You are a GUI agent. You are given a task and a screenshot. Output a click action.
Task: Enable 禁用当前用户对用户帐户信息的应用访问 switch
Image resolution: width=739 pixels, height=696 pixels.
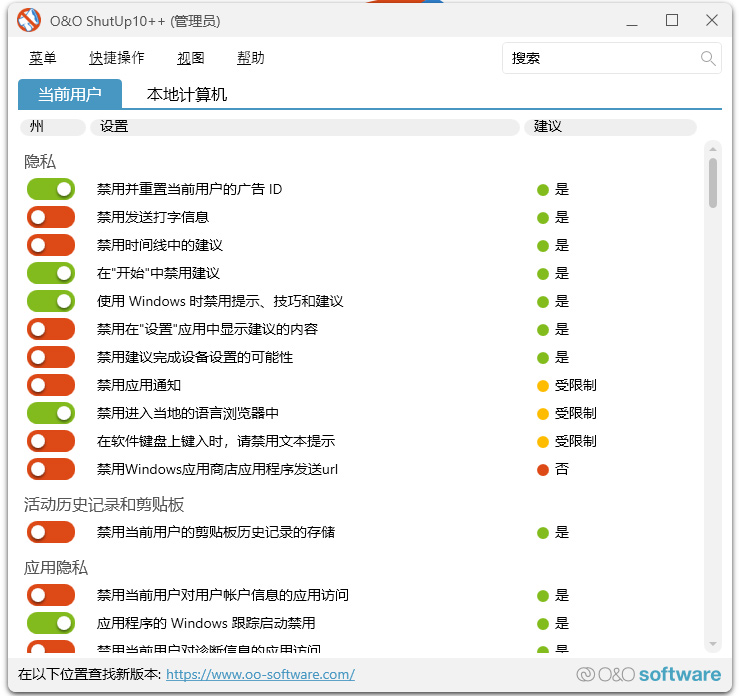point(51,595)
